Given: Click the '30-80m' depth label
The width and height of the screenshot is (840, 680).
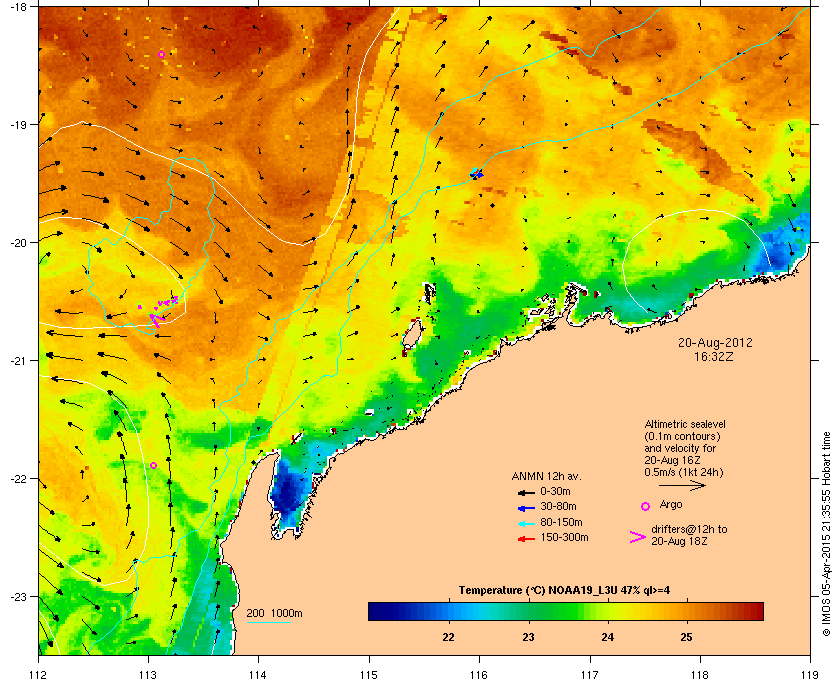Looking at the screenshot, I should coord(558,506).
